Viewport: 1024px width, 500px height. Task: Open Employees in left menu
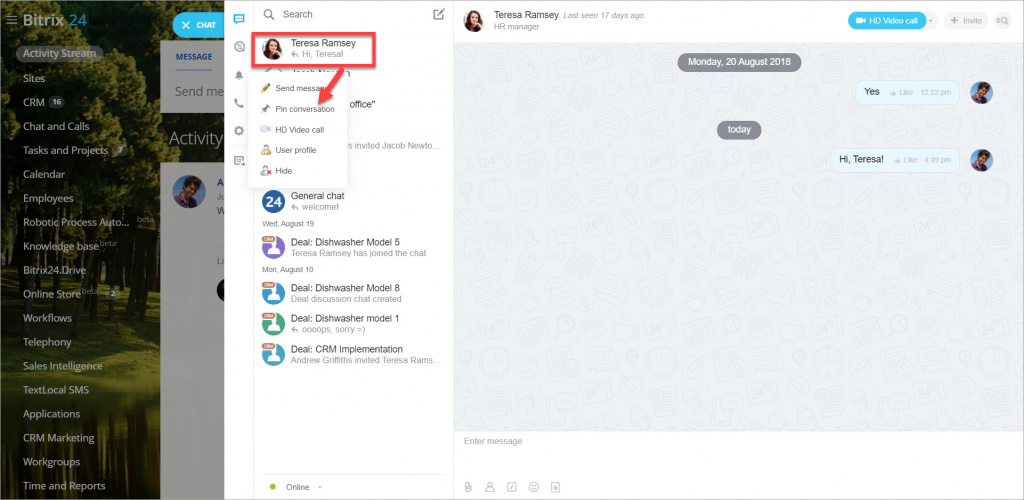[x=48, y=198]
